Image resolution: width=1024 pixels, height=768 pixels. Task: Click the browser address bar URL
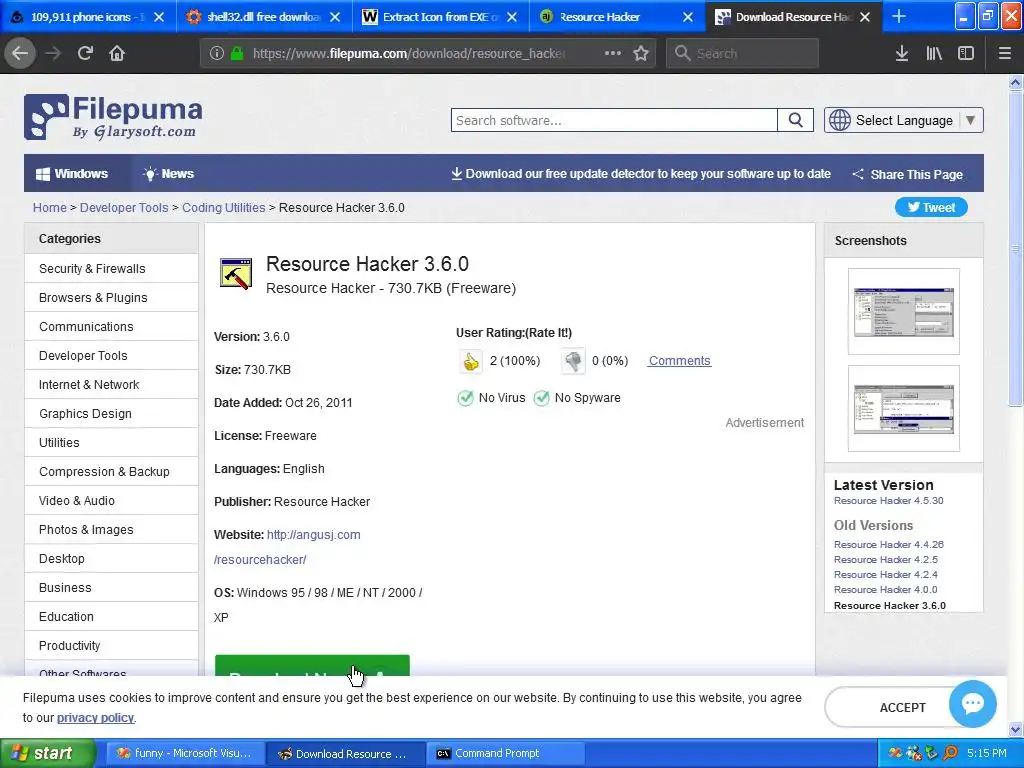coord(409,54)
